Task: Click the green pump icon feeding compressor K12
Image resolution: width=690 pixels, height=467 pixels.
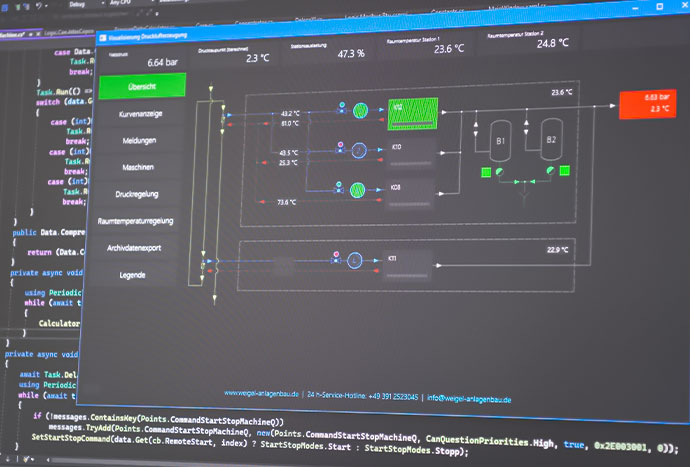Action: [361, 109]
